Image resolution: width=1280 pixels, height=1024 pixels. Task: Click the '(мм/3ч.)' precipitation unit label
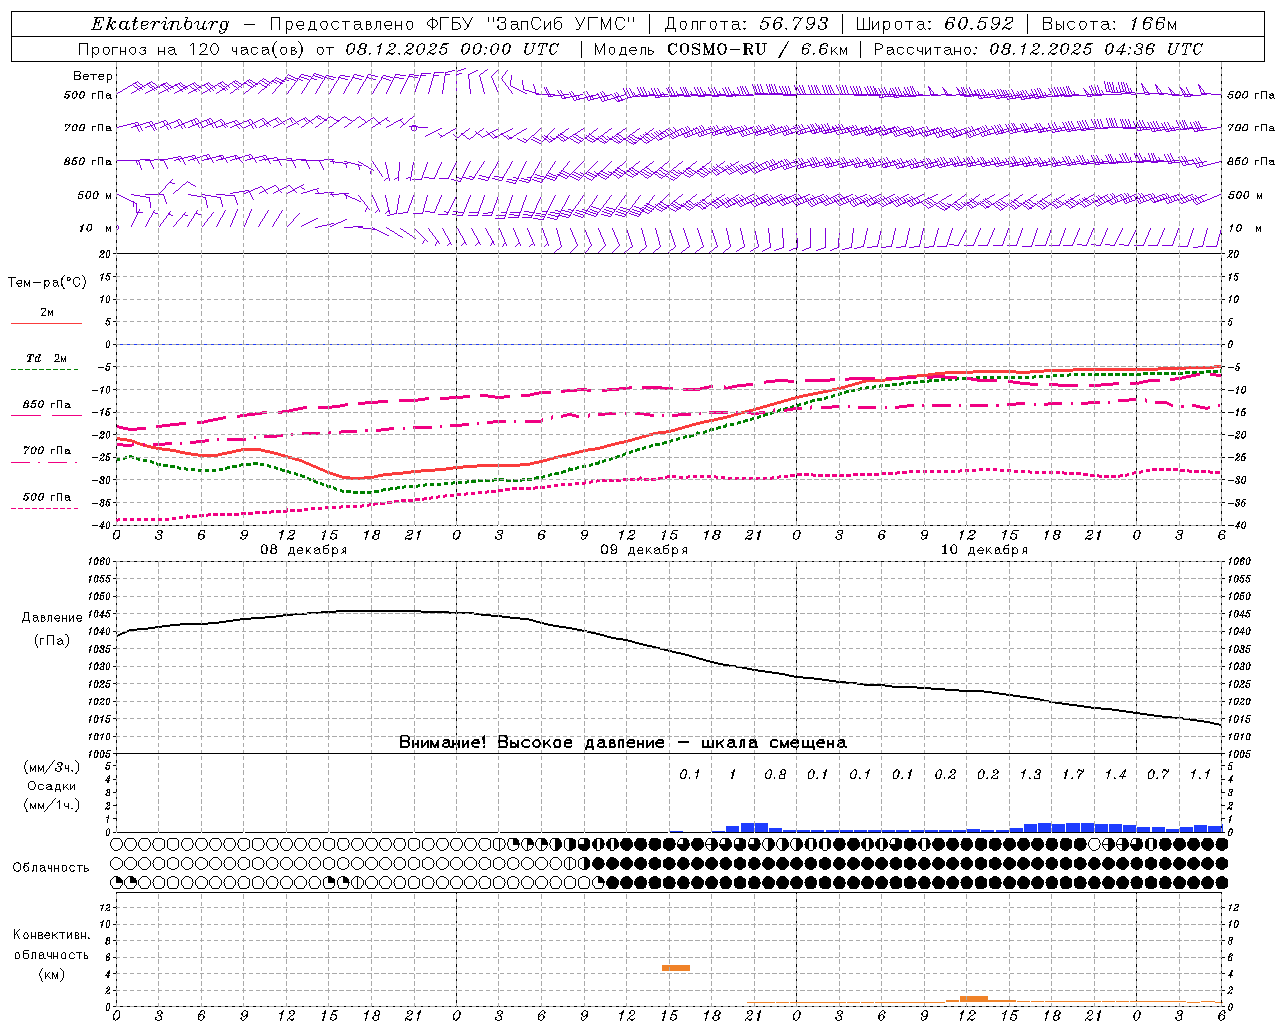(x=52, y=767)
